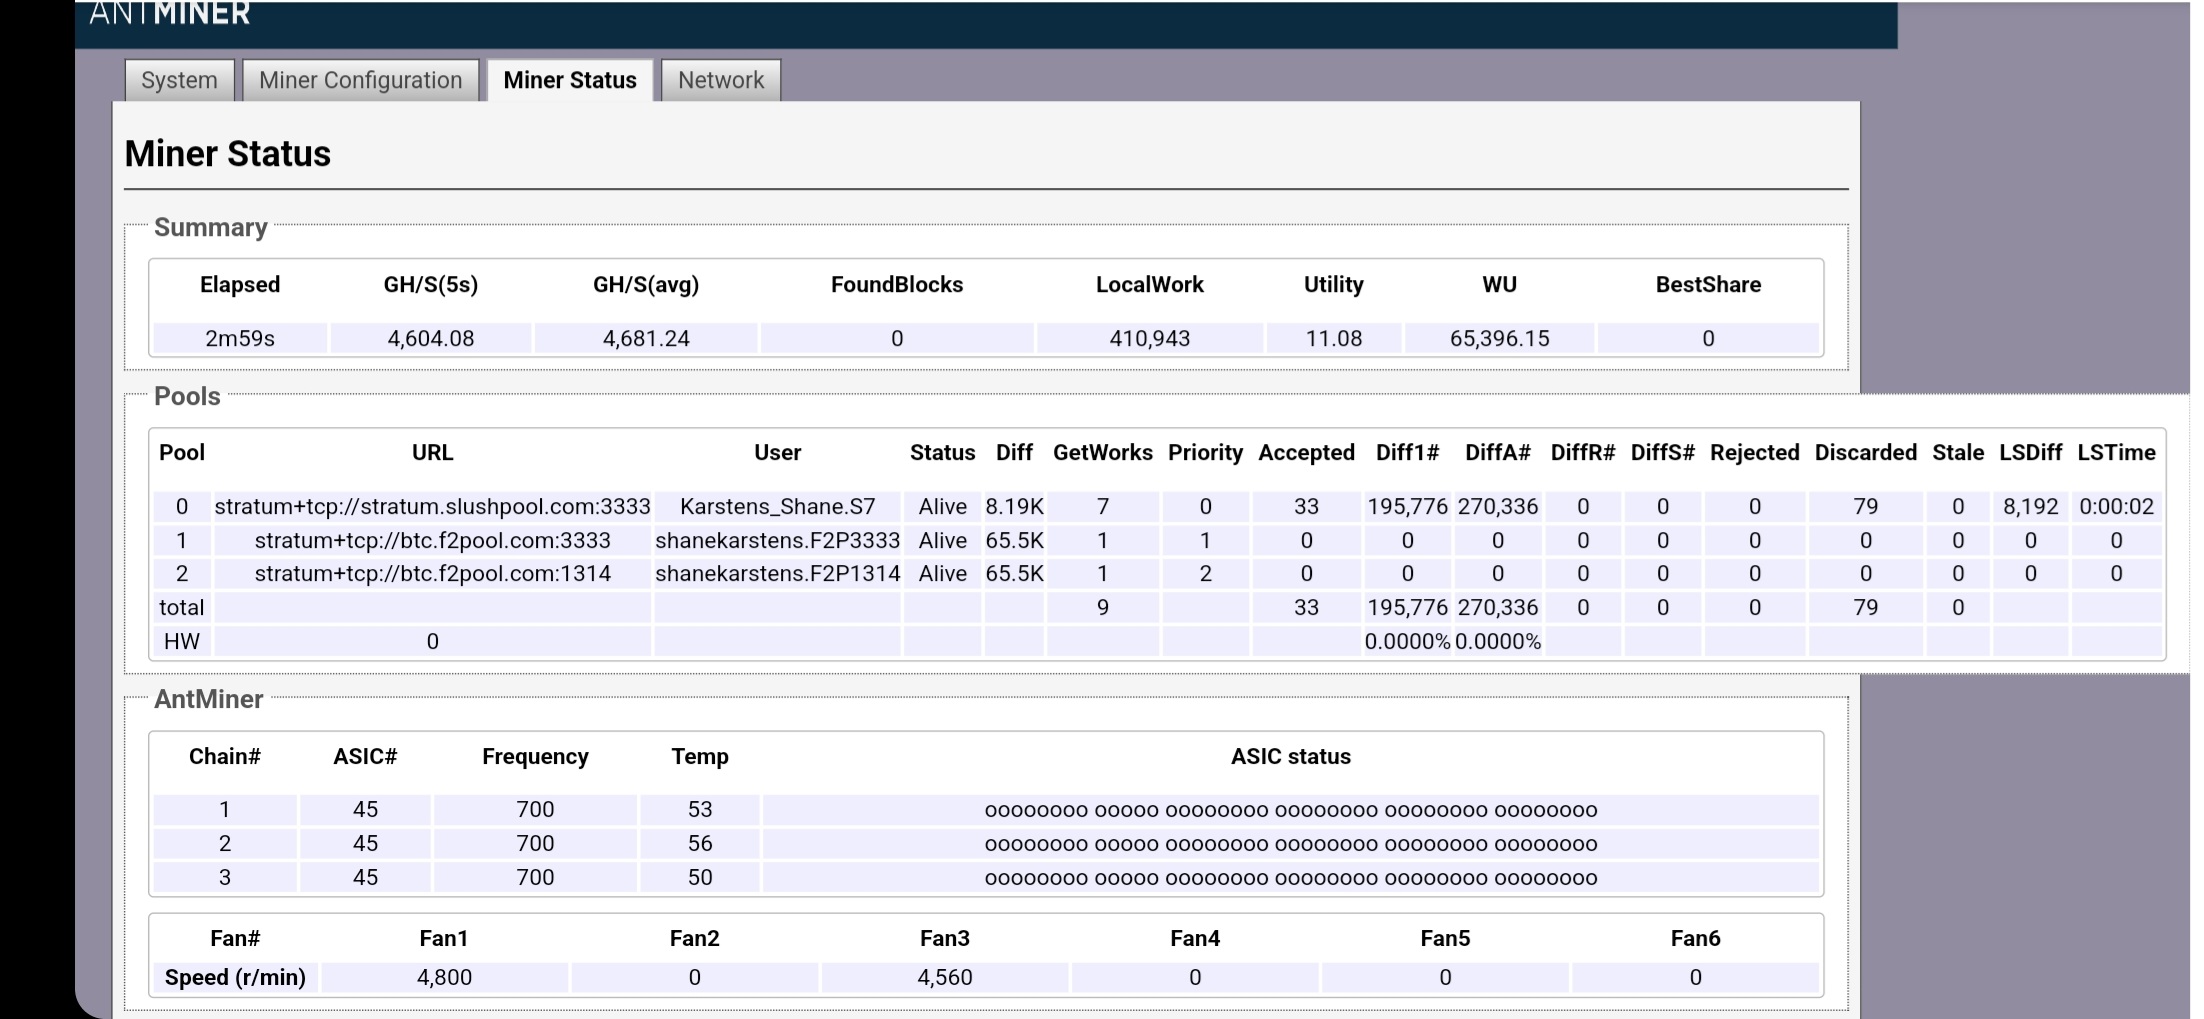Click the LSTime value 0:00:02
2204x1019 pixels.
click(2116, 507)
